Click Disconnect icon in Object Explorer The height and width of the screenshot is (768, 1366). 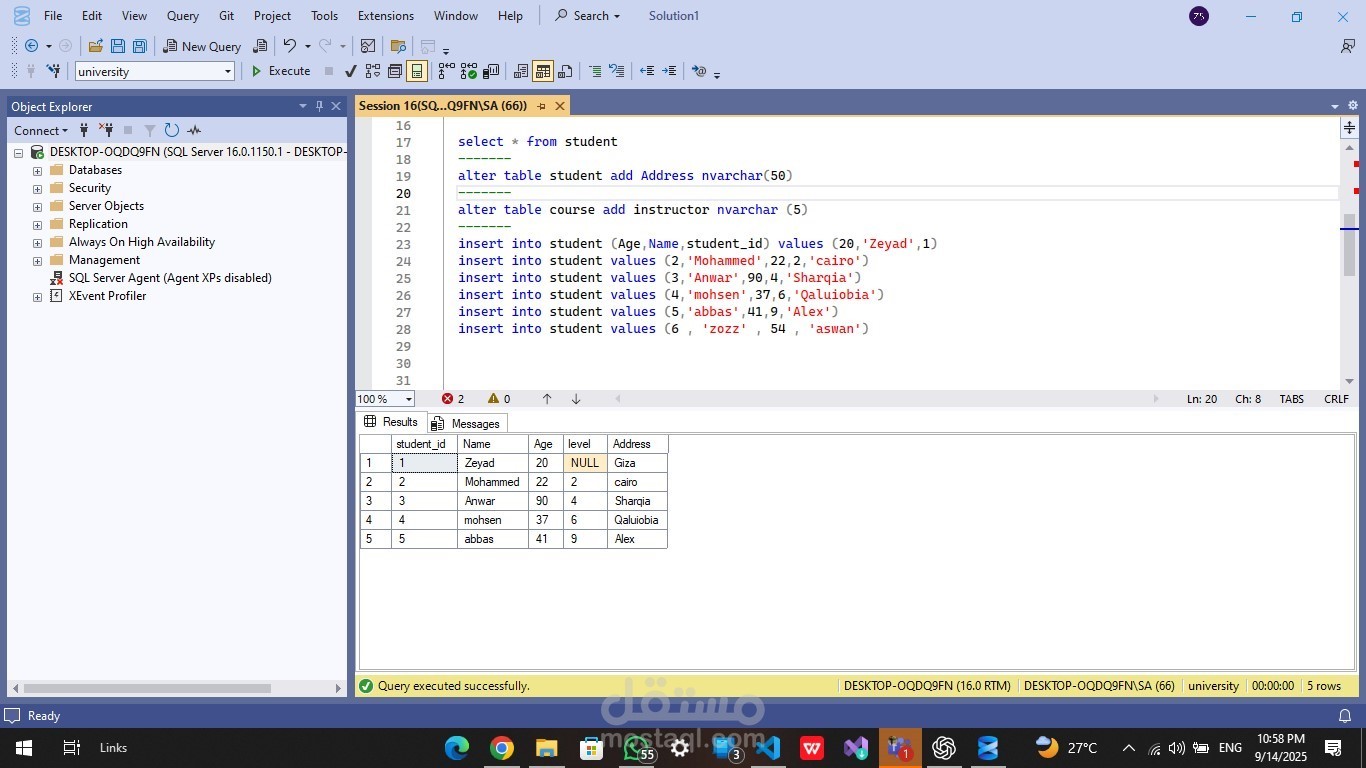click(106, 130)
